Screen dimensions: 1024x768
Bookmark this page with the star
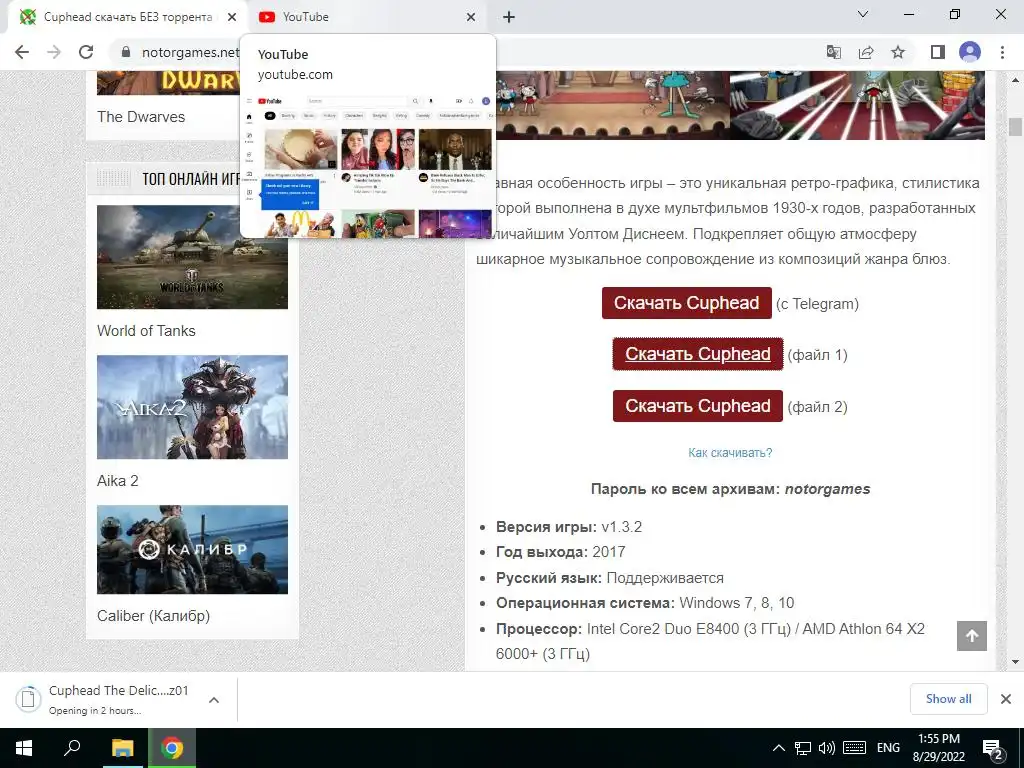click(898, 52)
